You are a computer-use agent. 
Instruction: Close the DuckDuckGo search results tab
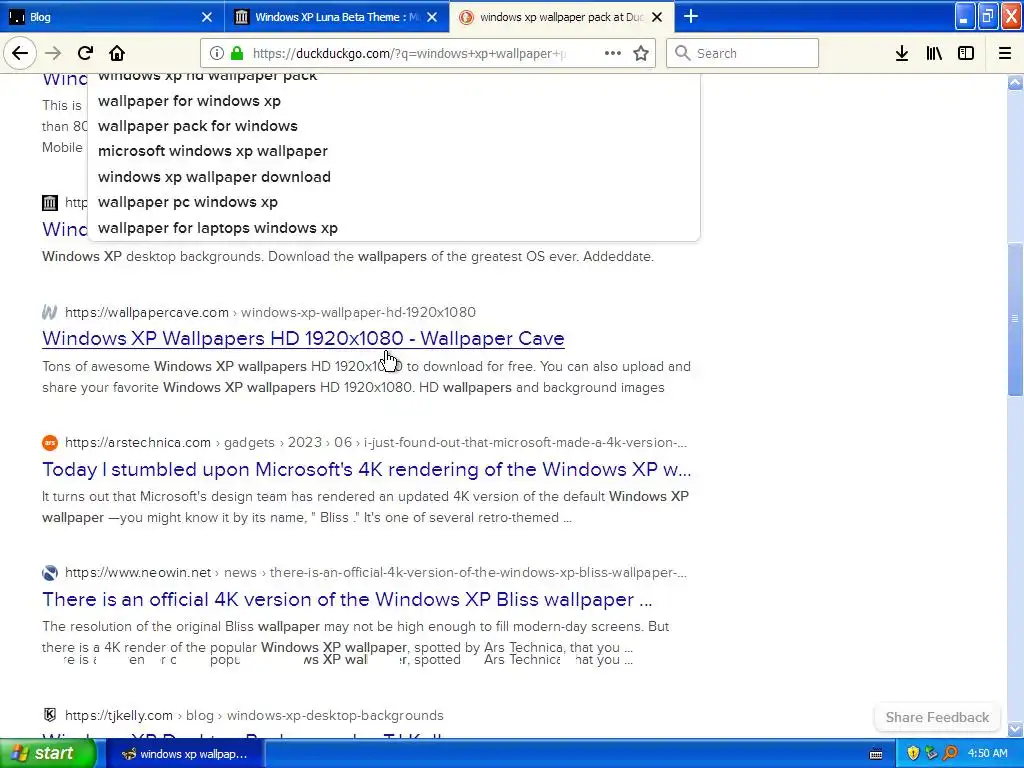click(x=657, y=17)
